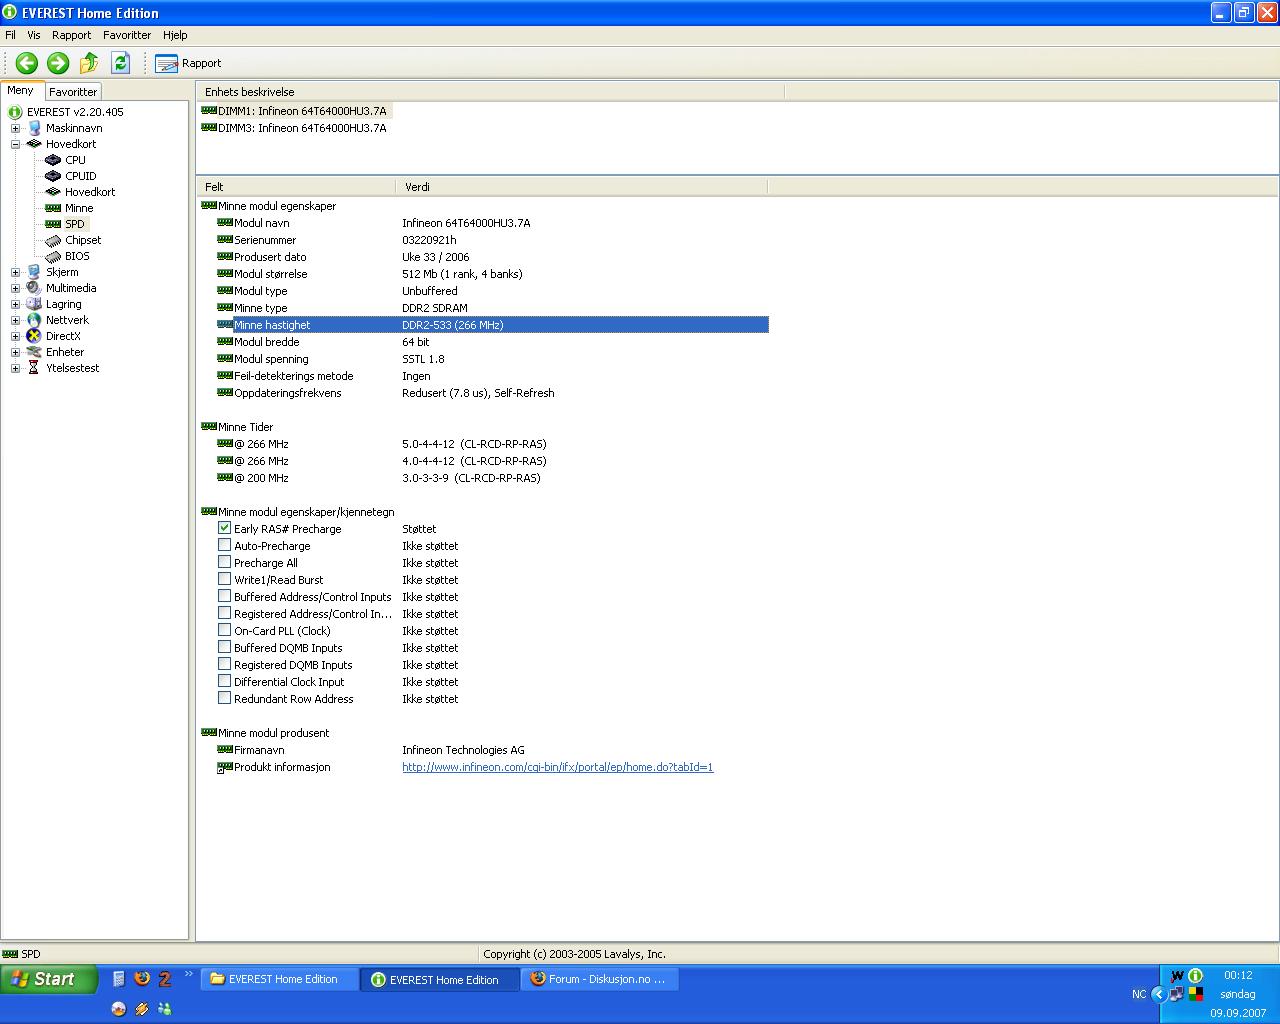Expand the Maskinnavn tree node

pos(15,128)
